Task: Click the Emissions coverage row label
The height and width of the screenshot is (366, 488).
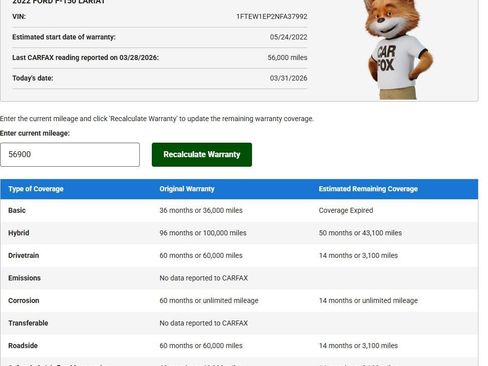Action: [24, 278]
